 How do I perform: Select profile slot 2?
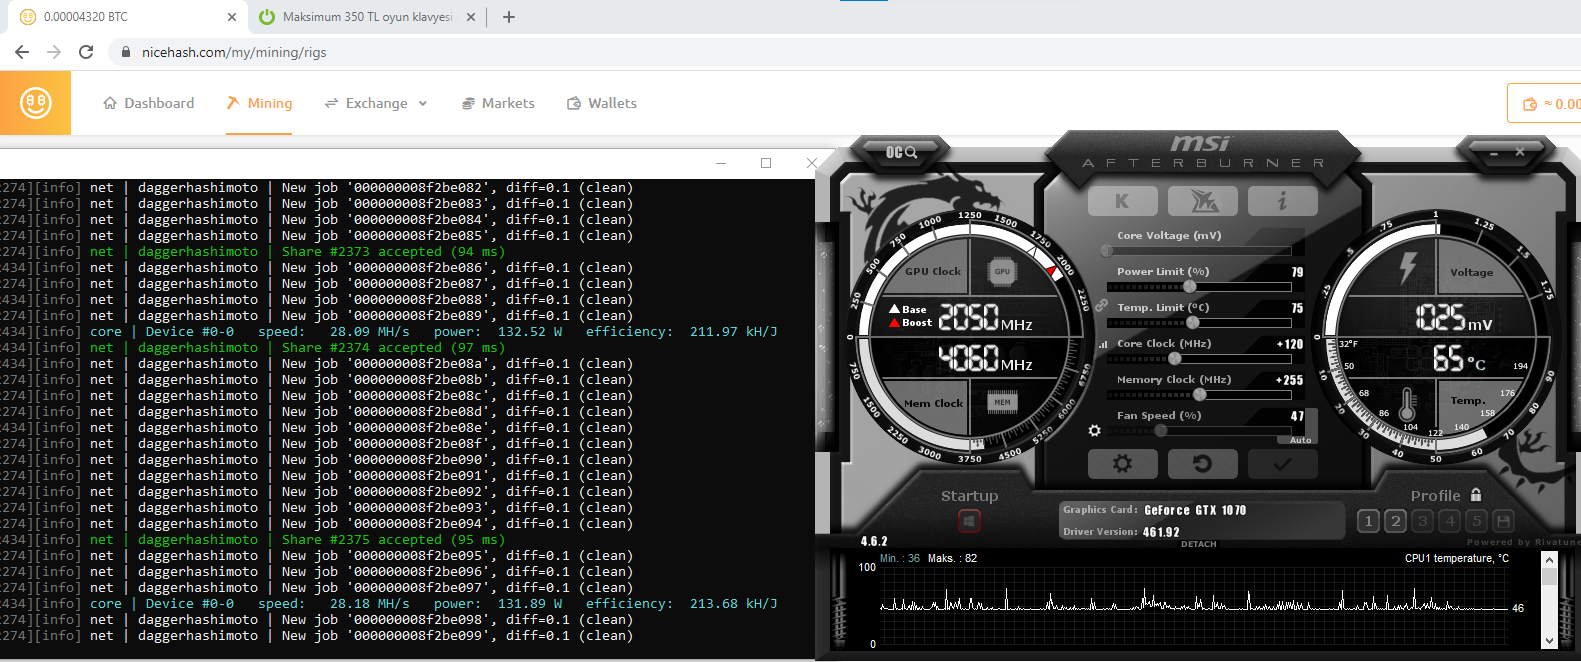point(1396,521)
